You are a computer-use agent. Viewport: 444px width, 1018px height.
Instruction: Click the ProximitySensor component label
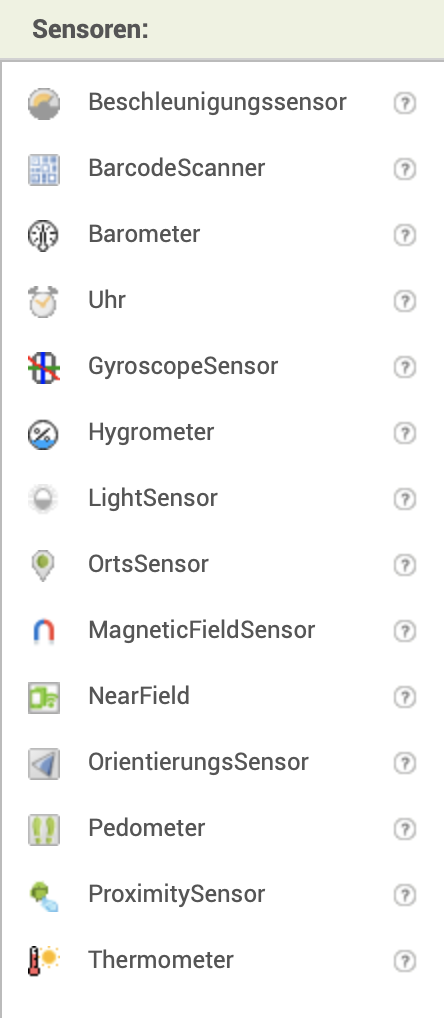177,894
